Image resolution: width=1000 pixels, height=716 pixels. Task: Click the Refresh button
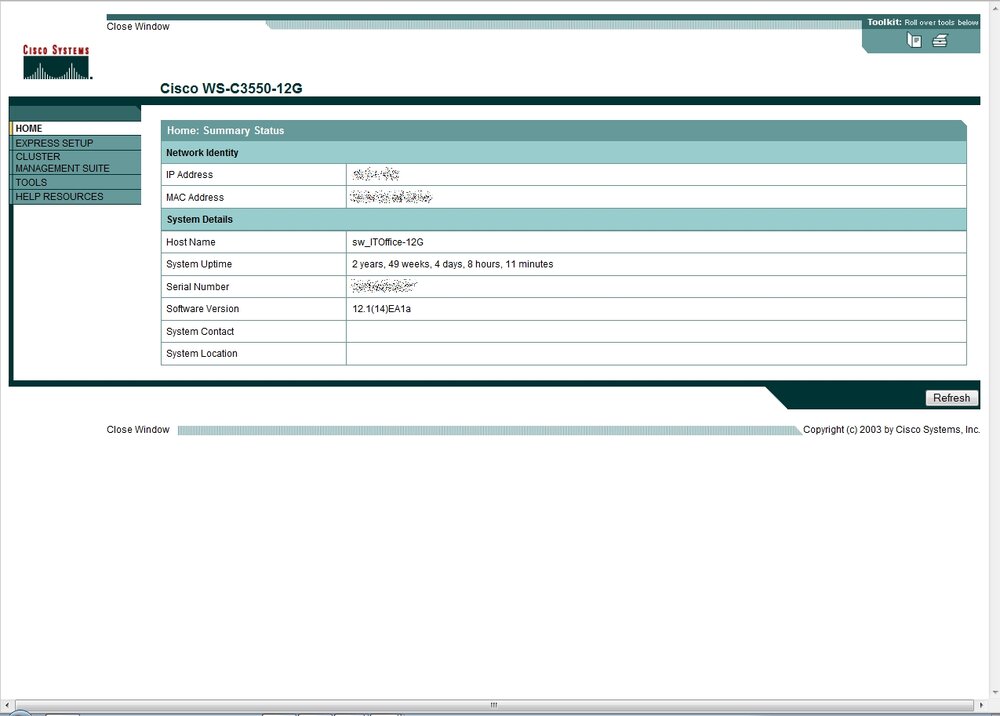[x=952, y=398]
